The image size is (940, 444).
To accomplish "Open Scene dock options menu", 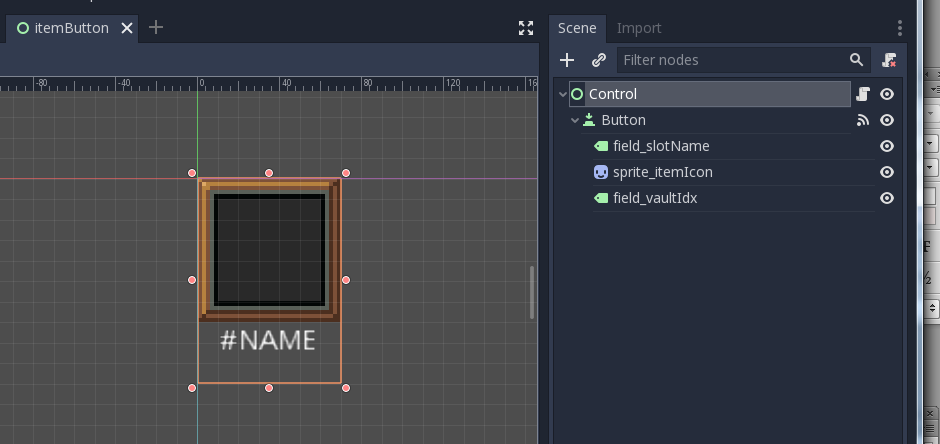I will click(x=899, y=28).
